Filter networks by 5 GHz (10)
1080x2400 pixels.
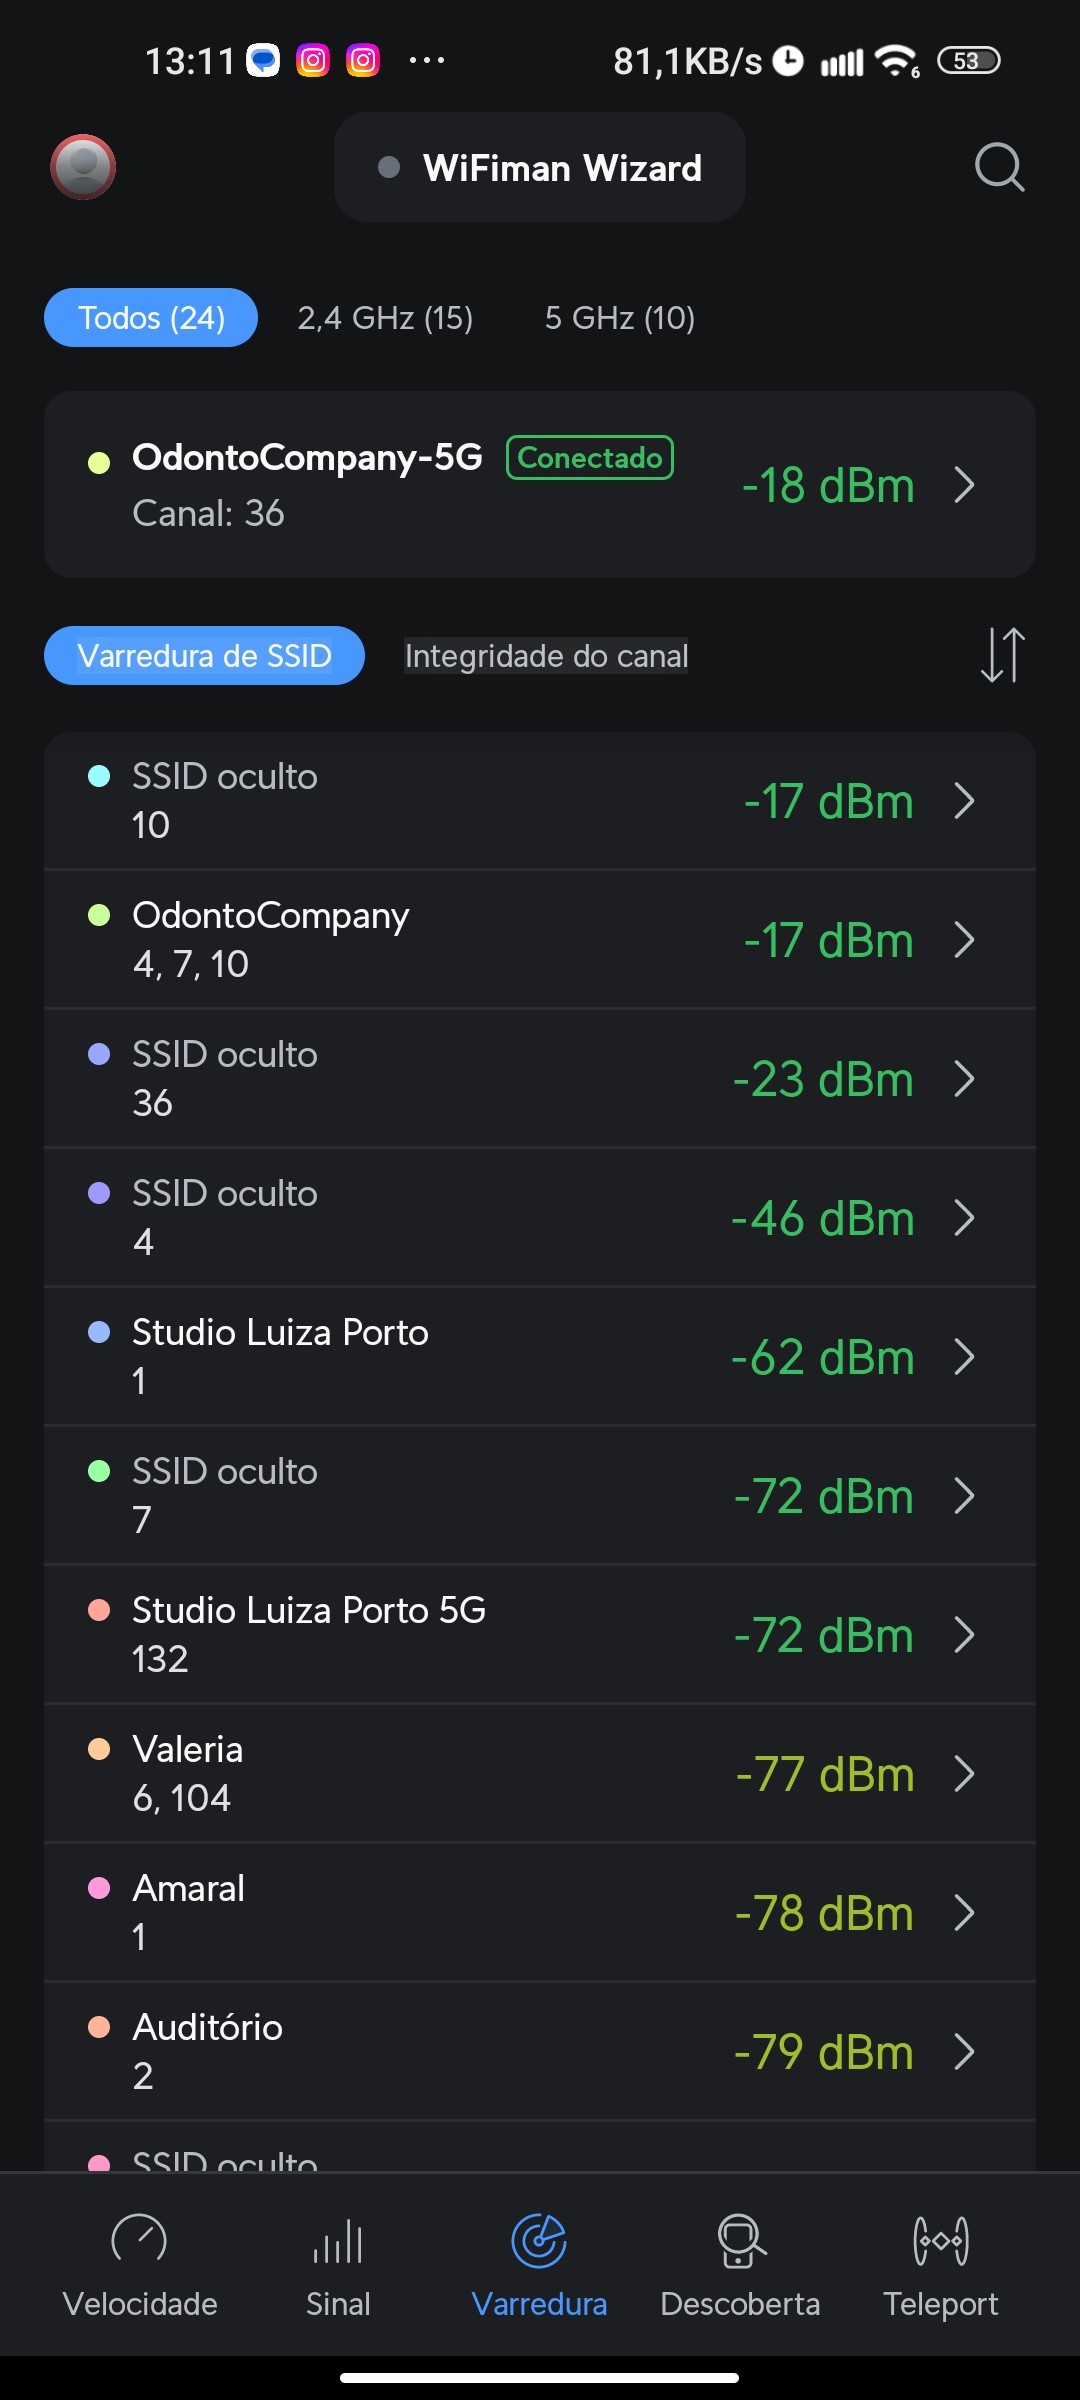(619, 318)
